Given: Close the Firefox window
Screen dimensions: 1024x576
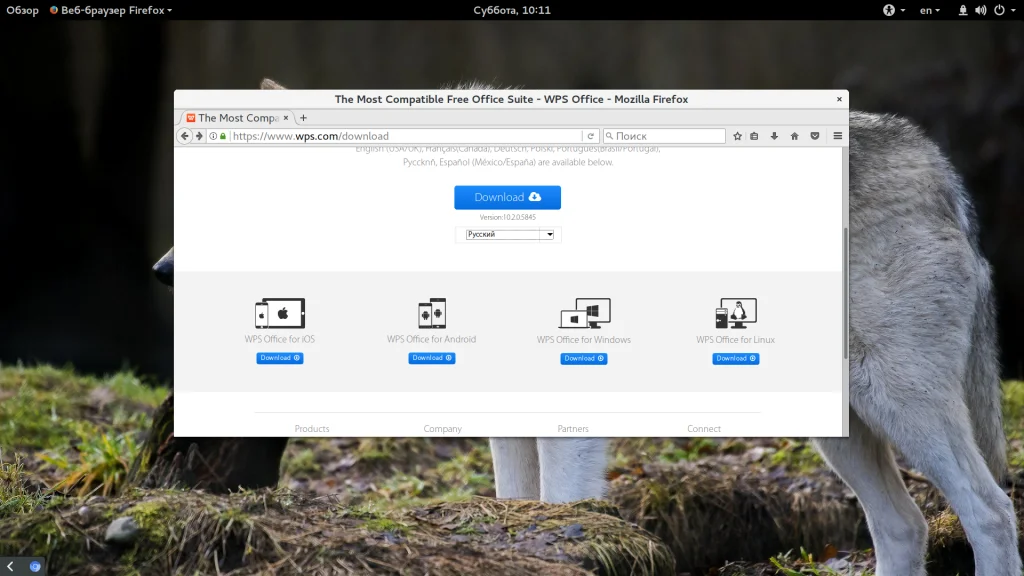Looking at the screenshot, I should [x=839, y=99].
